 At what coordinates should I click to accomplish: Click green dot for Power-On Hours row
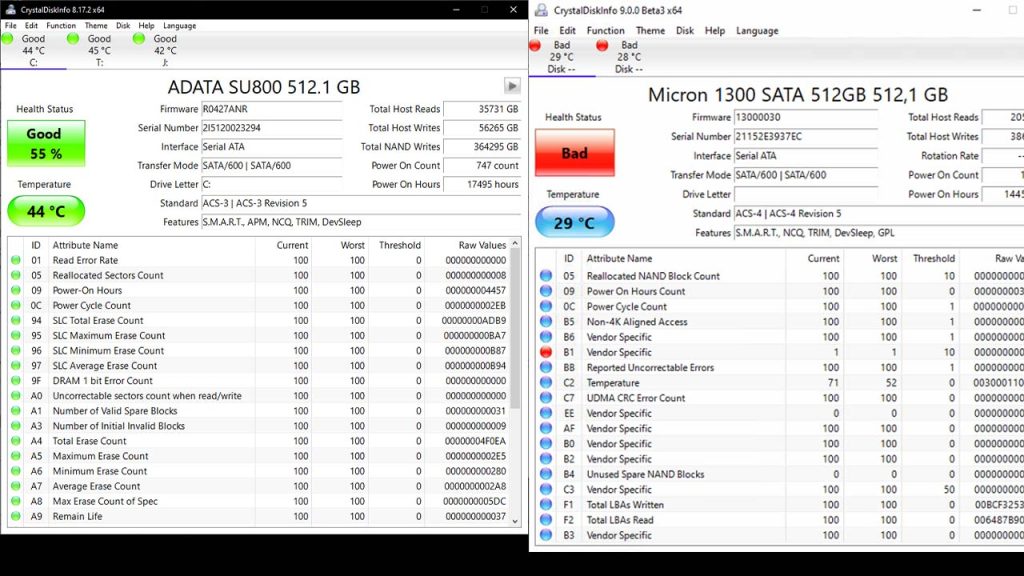(16, 290)
